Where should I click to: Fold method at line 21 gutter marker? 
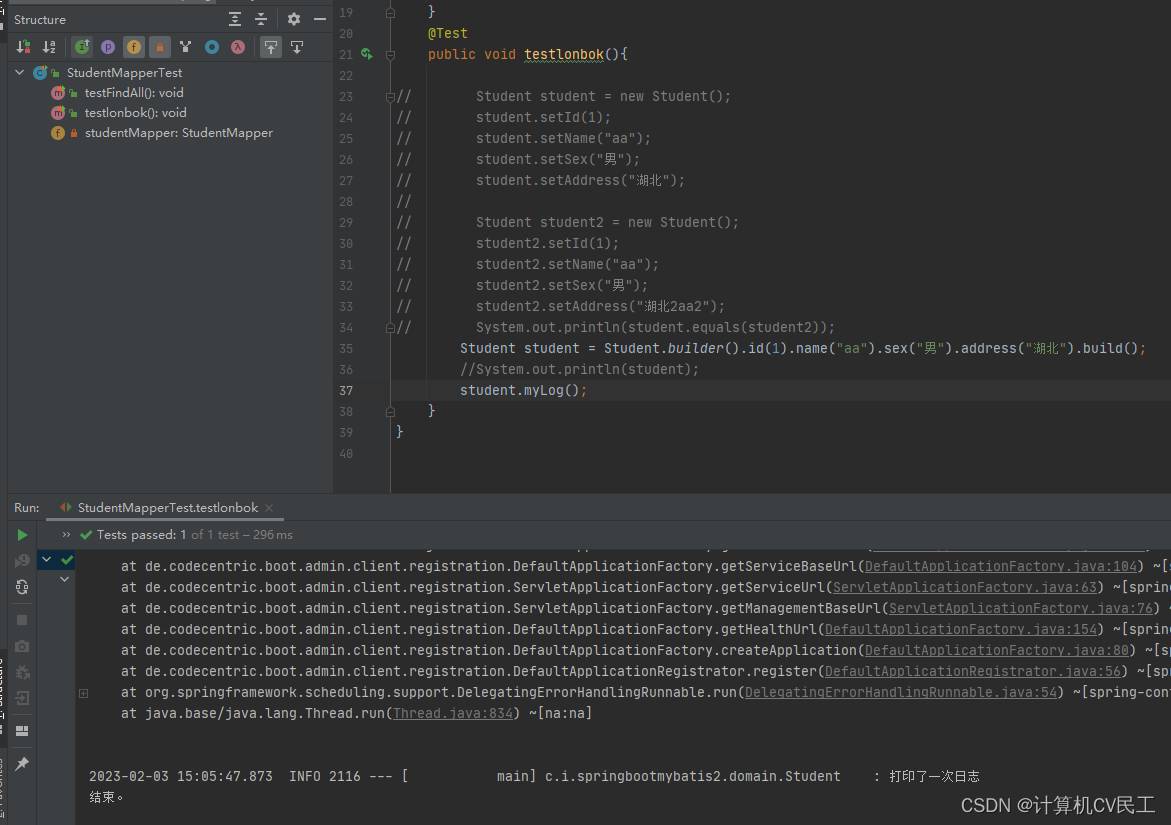point(390,55)
